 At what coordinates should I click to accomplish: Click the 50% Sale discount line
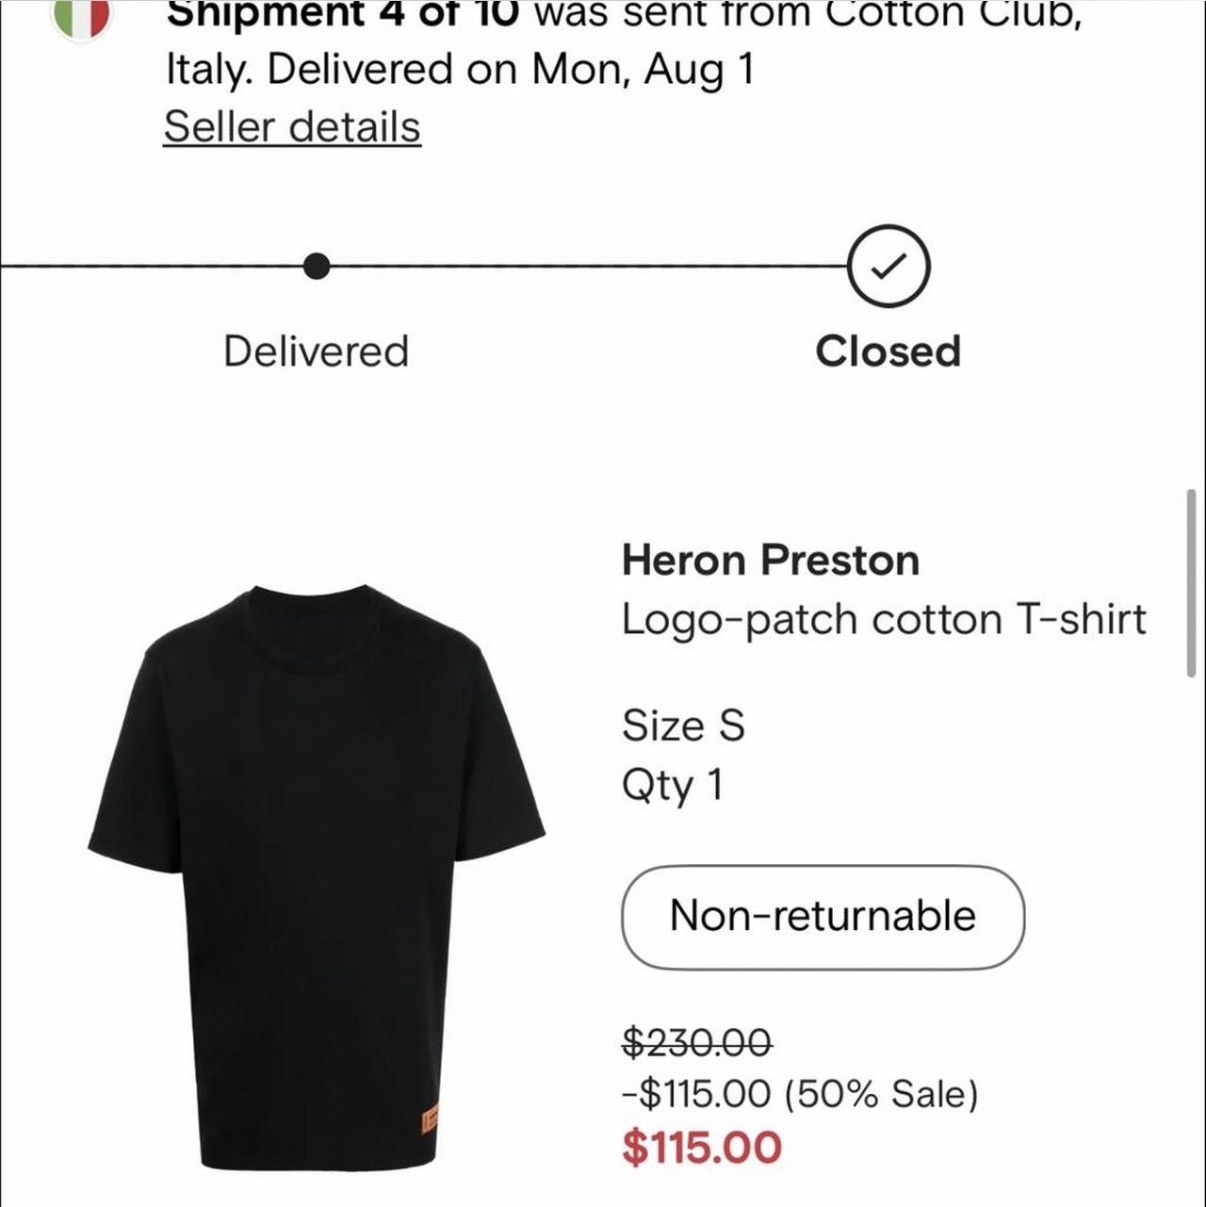click(x=799, y=1094)
